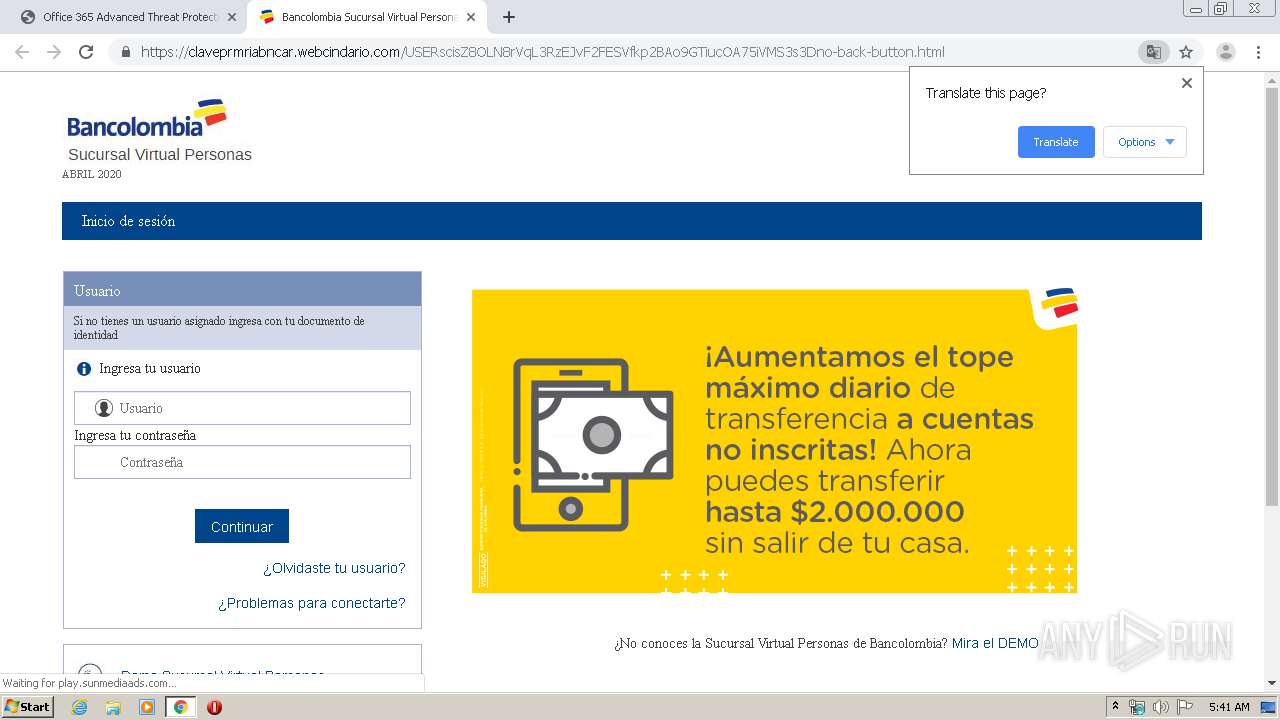Focus the Contraseña password field
This screenshot has width=1280, height=720.
[242, 462]
